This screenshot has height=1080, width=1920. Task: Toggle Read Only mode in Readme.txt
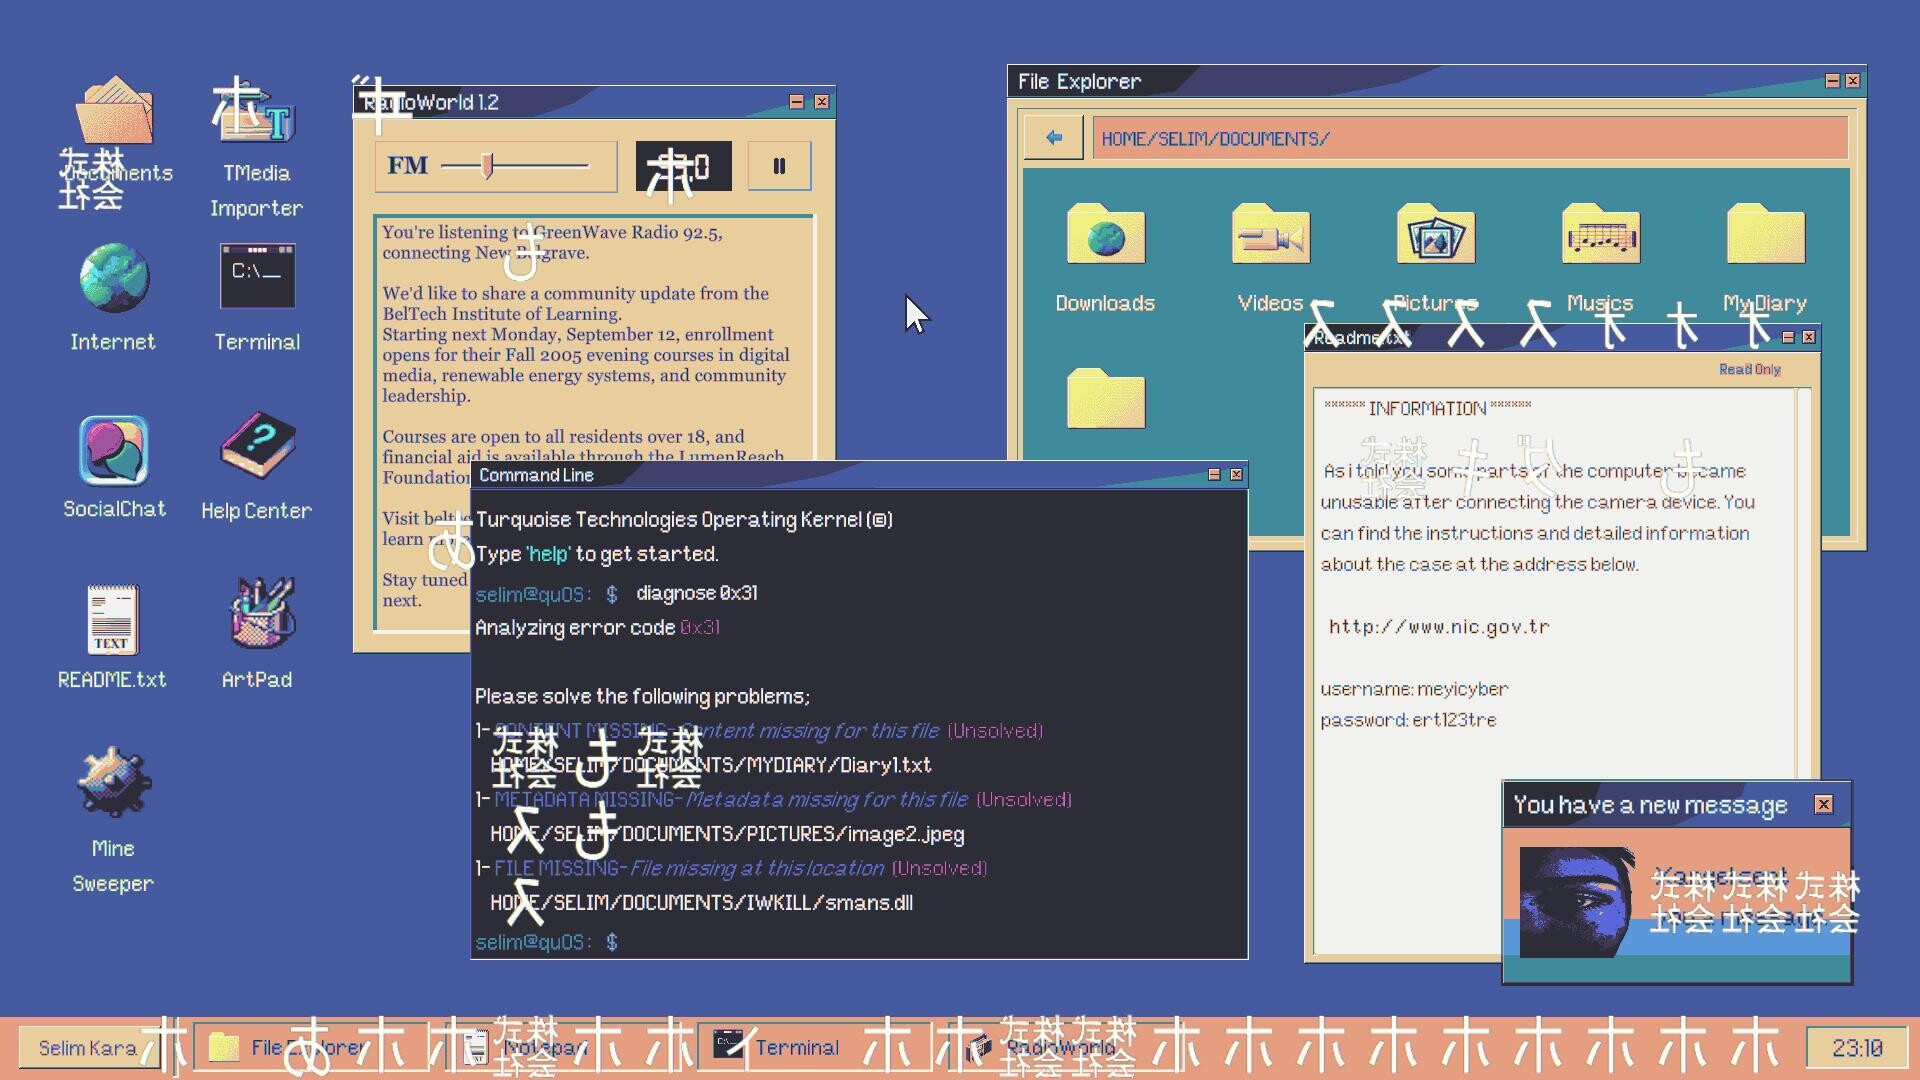[x=1749, y=369]
